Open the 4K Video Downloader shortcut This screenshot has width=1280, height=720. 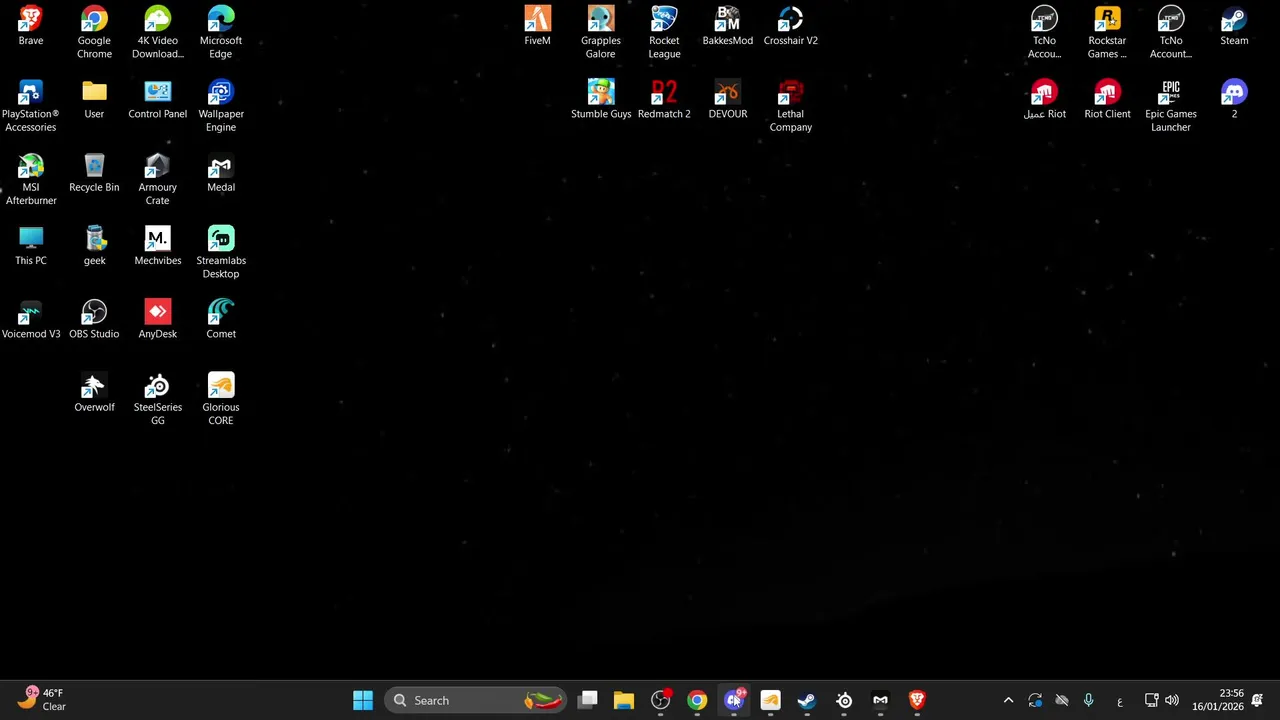(x=157, y=33)
